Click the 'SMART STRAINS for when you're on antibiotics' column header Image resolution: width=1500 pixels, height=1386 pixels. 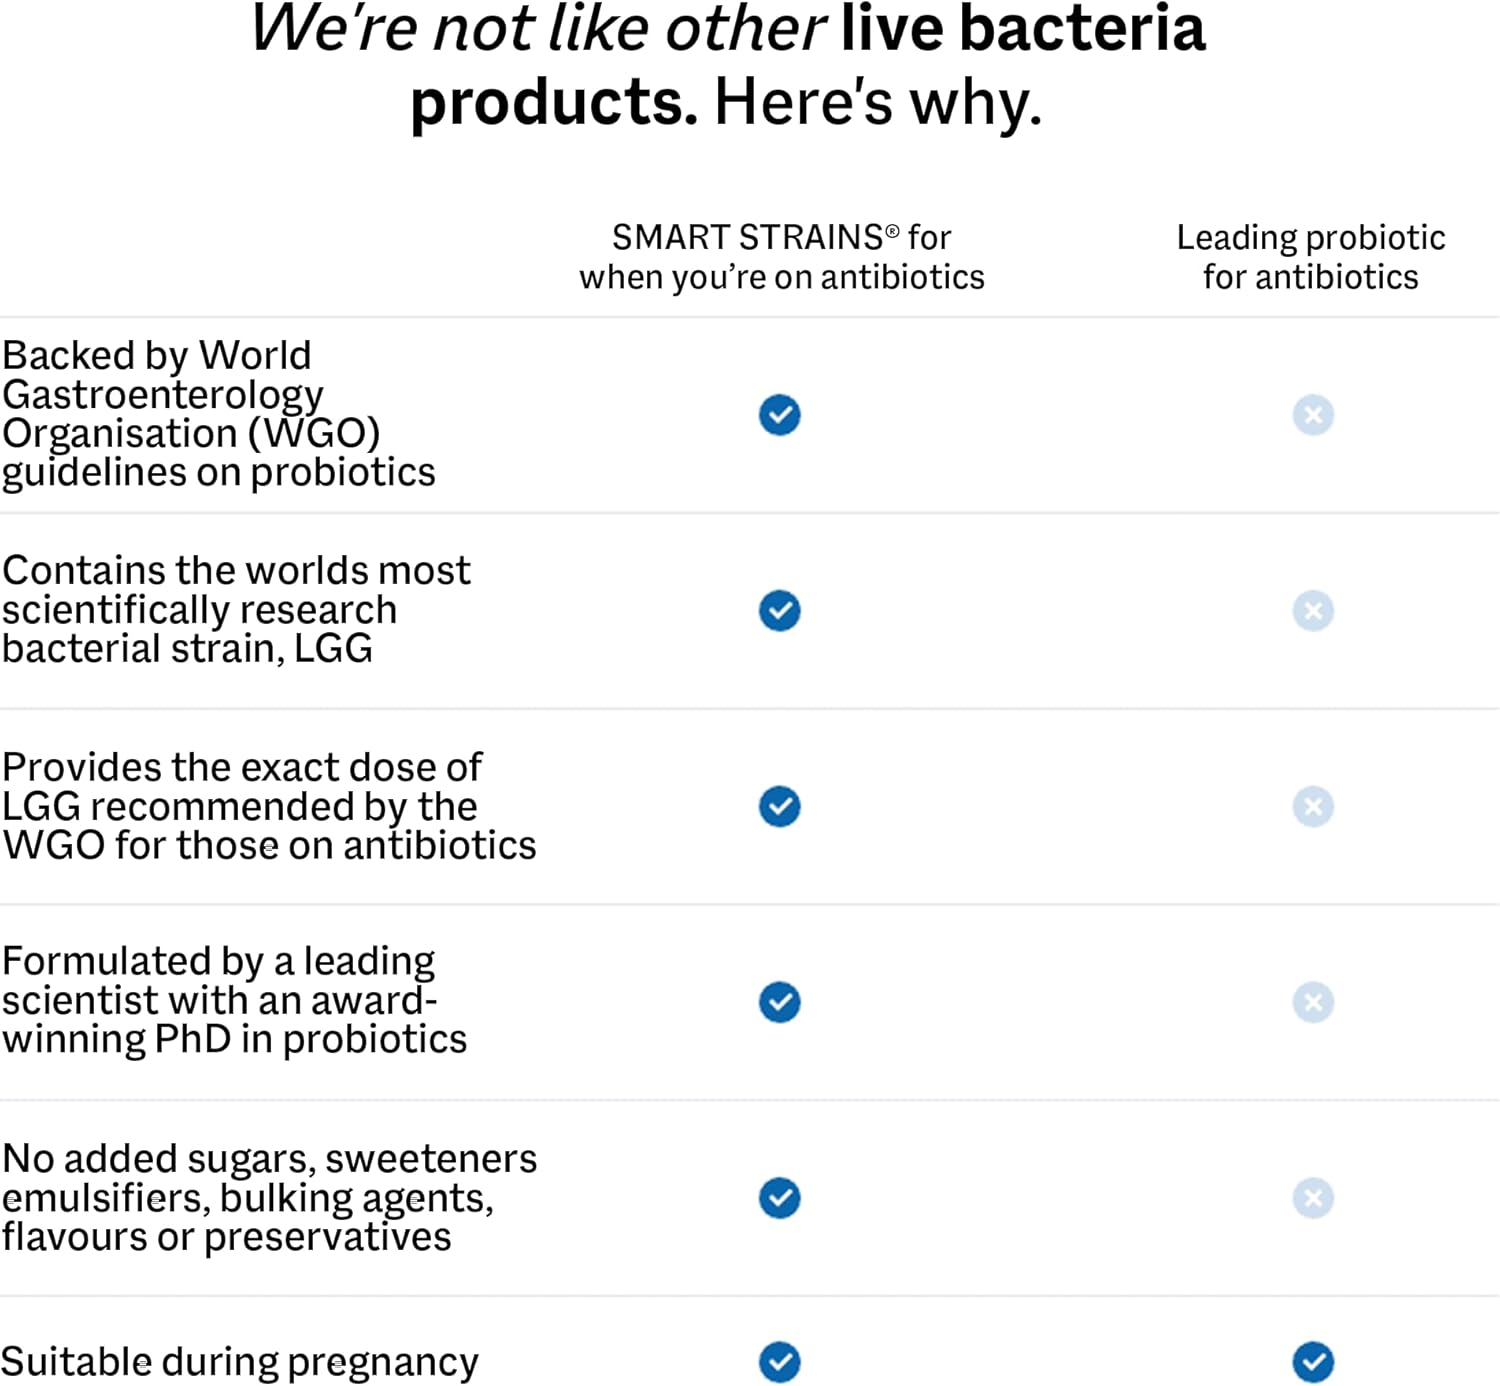coord(781,257)
